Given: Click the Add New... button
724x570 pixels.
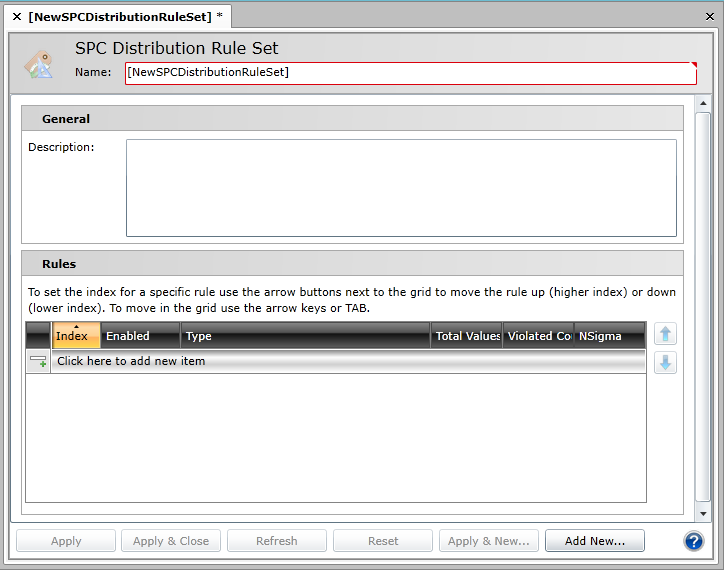Looking at the screenshot, I should click(x=594, y=541).
